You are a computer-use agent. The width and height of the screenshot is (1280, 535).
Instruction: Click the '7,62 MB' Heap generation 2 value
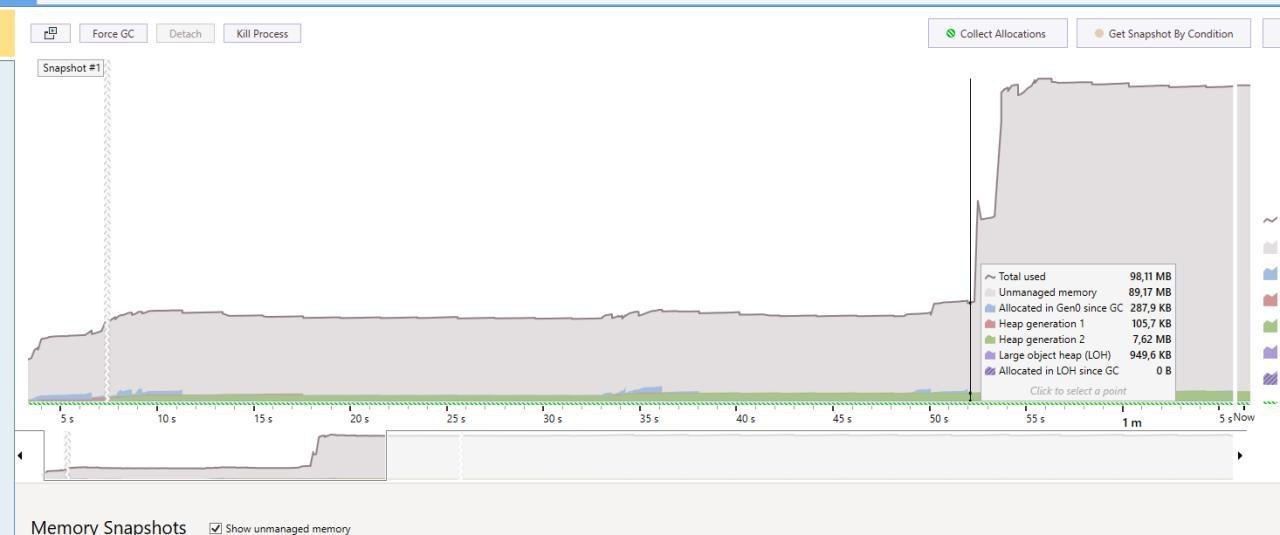click(1152, 339)
